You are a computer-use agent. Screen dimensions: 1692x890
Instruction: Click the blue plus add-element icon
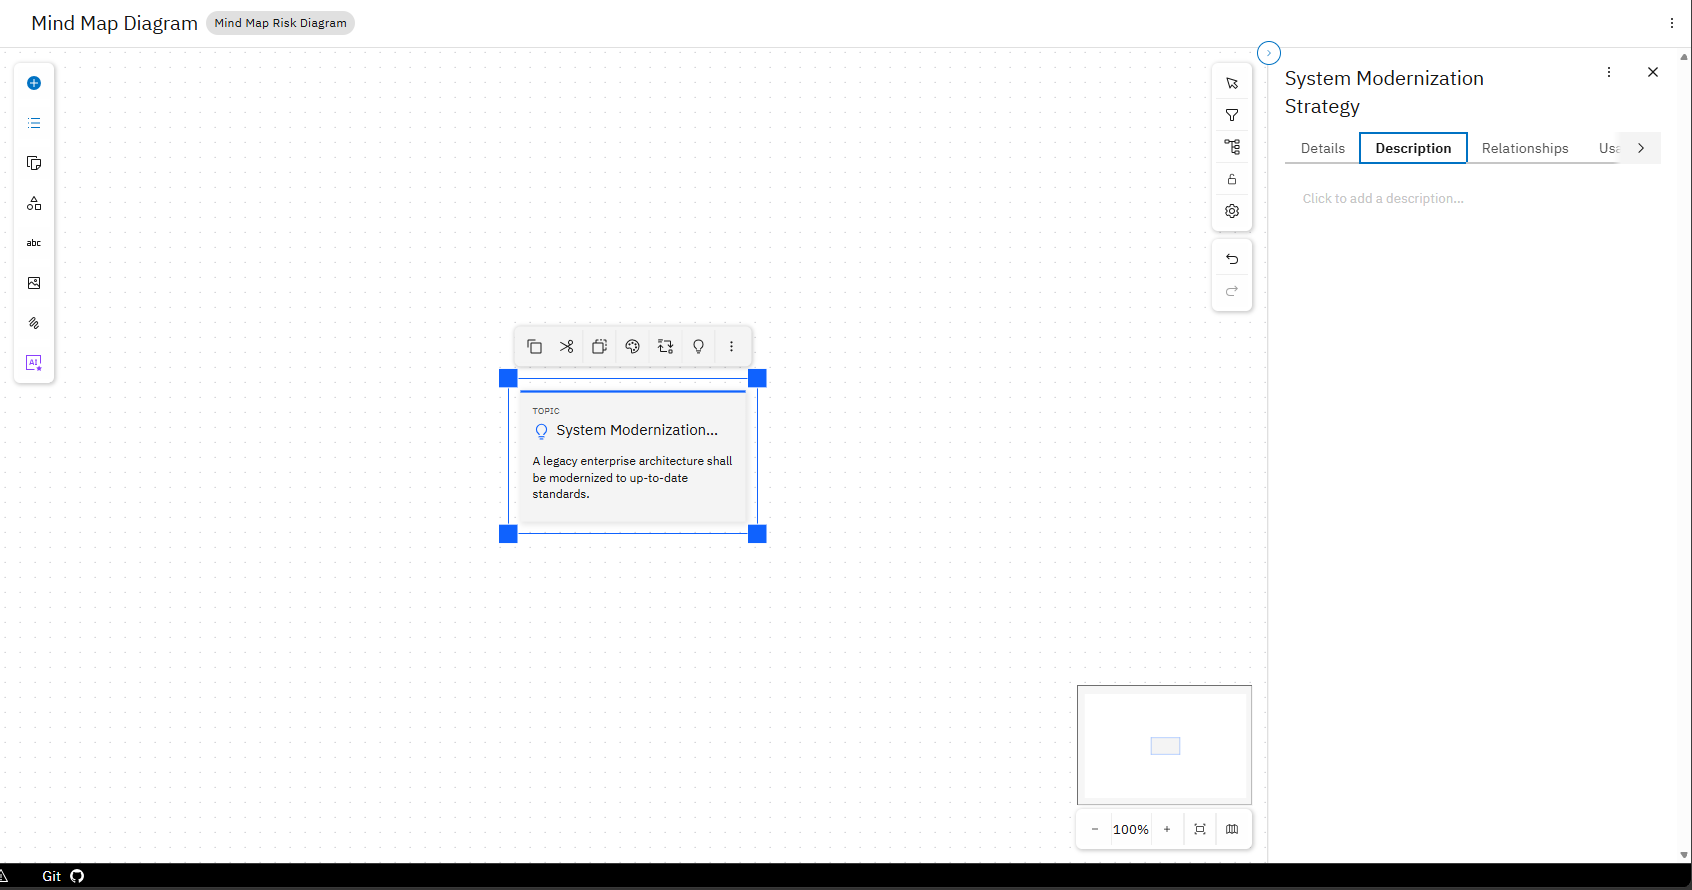click(34, 83)
